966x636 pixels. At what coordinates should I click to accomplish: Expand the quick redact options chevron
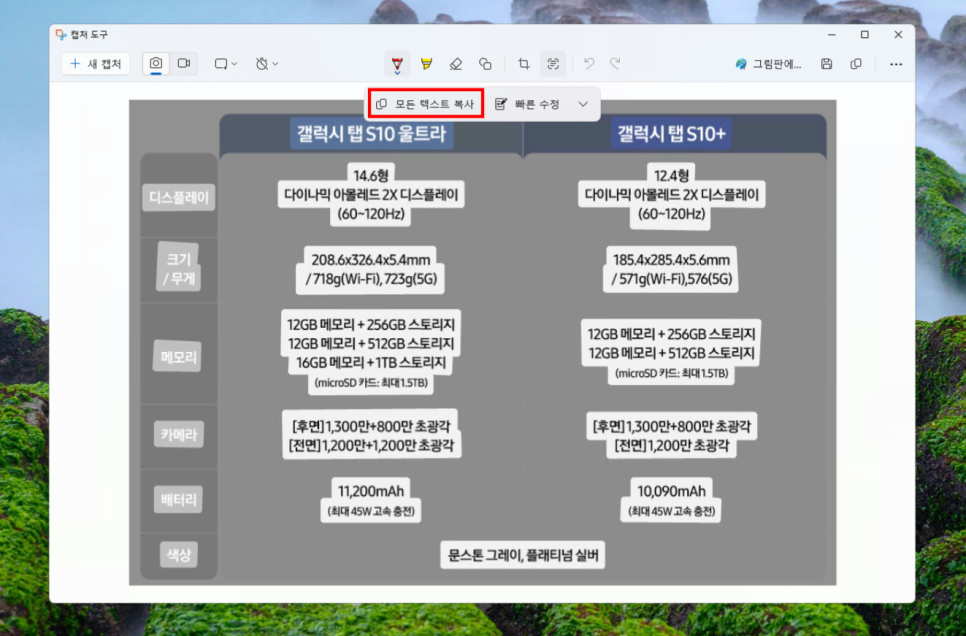[x=583, y=104]
